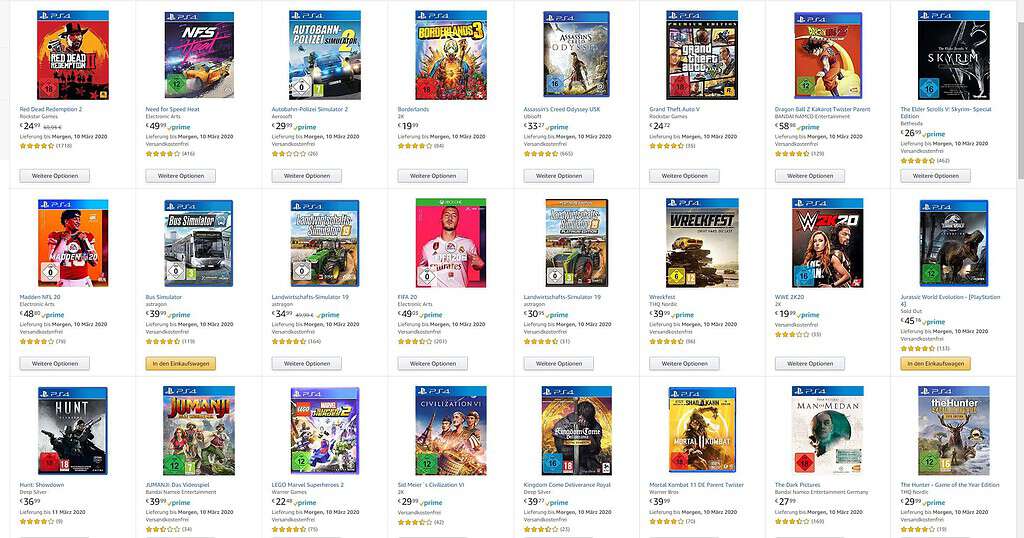1024x538 pixels.
Task: Add Bus Simulator to cart with In den Einkaufswagen
Action: (x=180, y=364)
